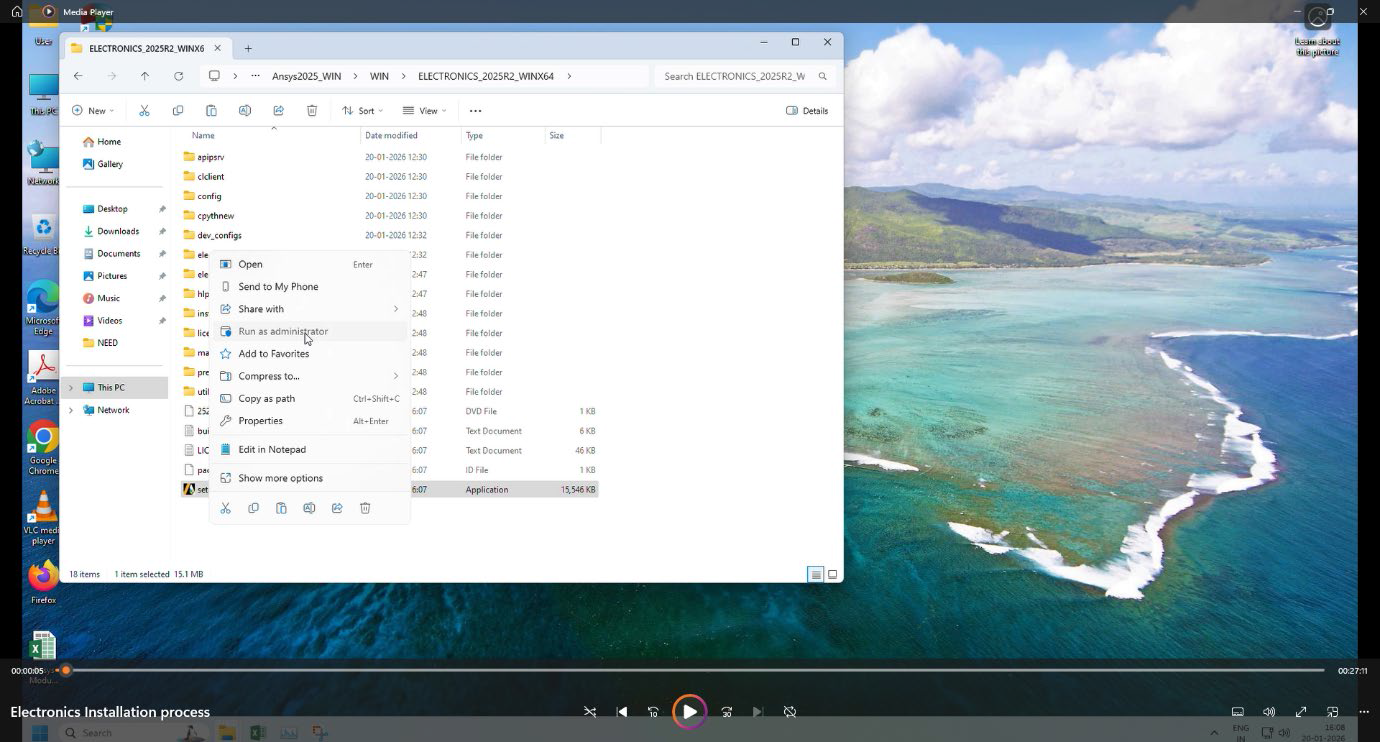This screenshot has height=742, width=1380.
Task: Open the Sort dropdown
Action: (362, 111)
